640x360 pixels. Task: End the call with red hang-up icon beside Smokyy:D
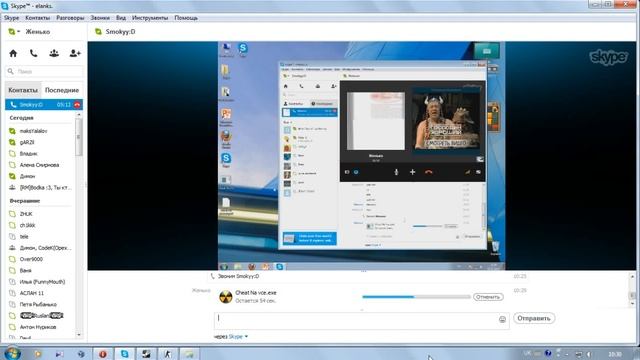click(77, 105)
